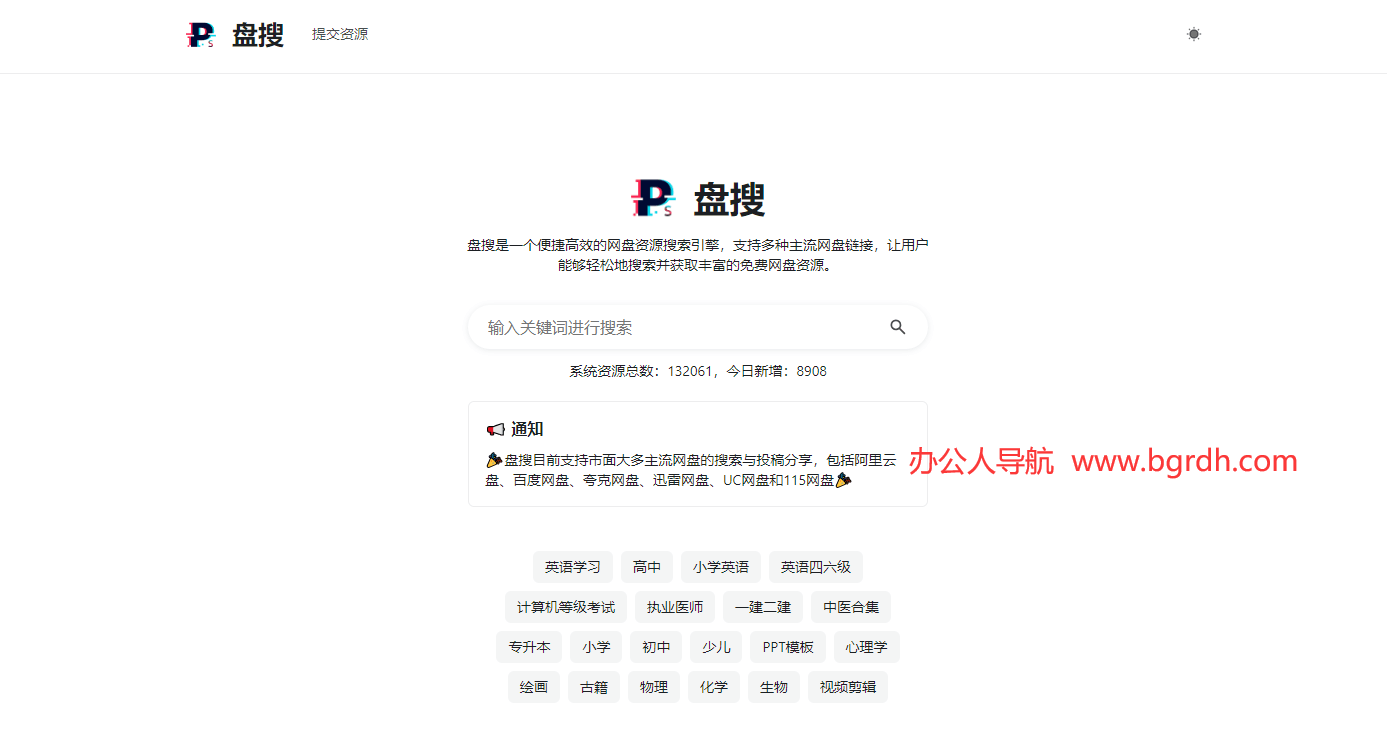Select the 视频剪辑 tag
The width and height of the screenshot is (1387, 742).
tap(847, 687)
